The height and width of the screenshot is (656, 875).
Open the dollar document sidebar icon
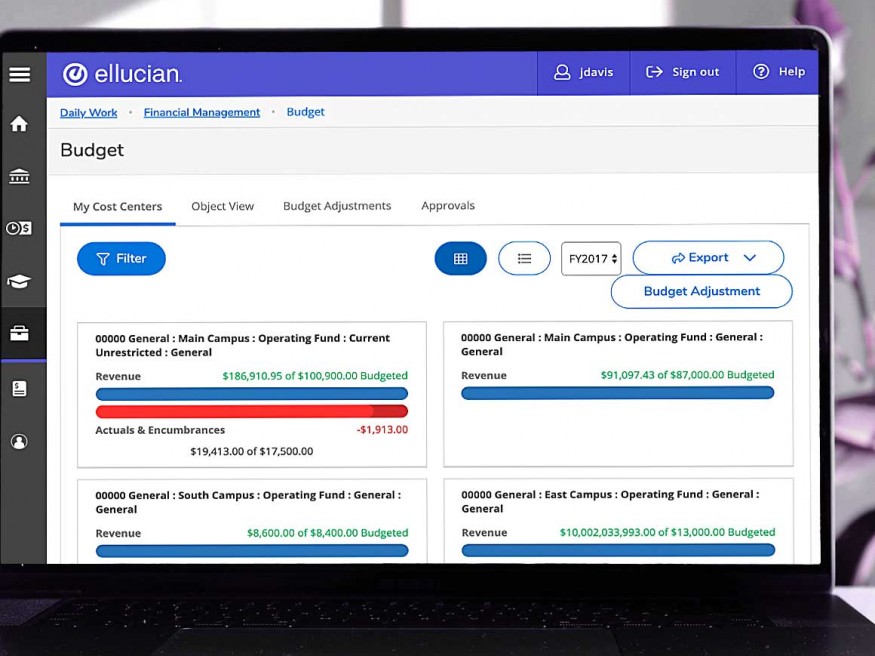tap(19, 388)
